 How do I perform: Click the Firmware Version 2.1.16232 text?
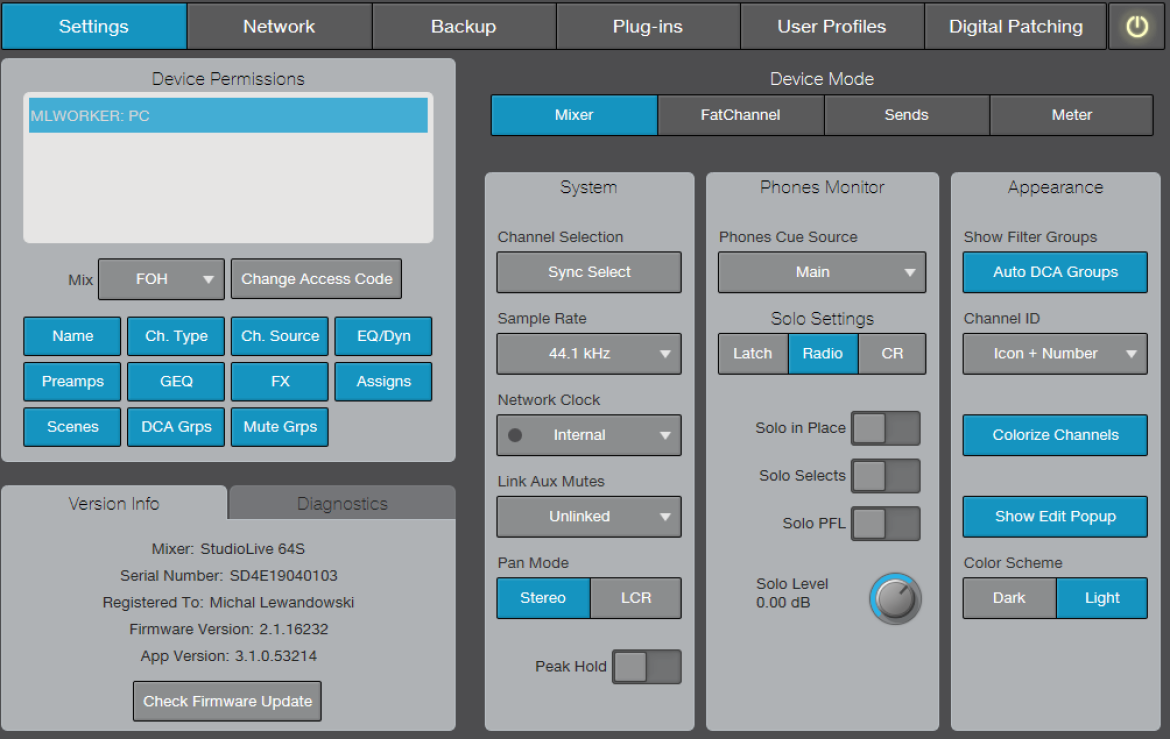(228, 629)
